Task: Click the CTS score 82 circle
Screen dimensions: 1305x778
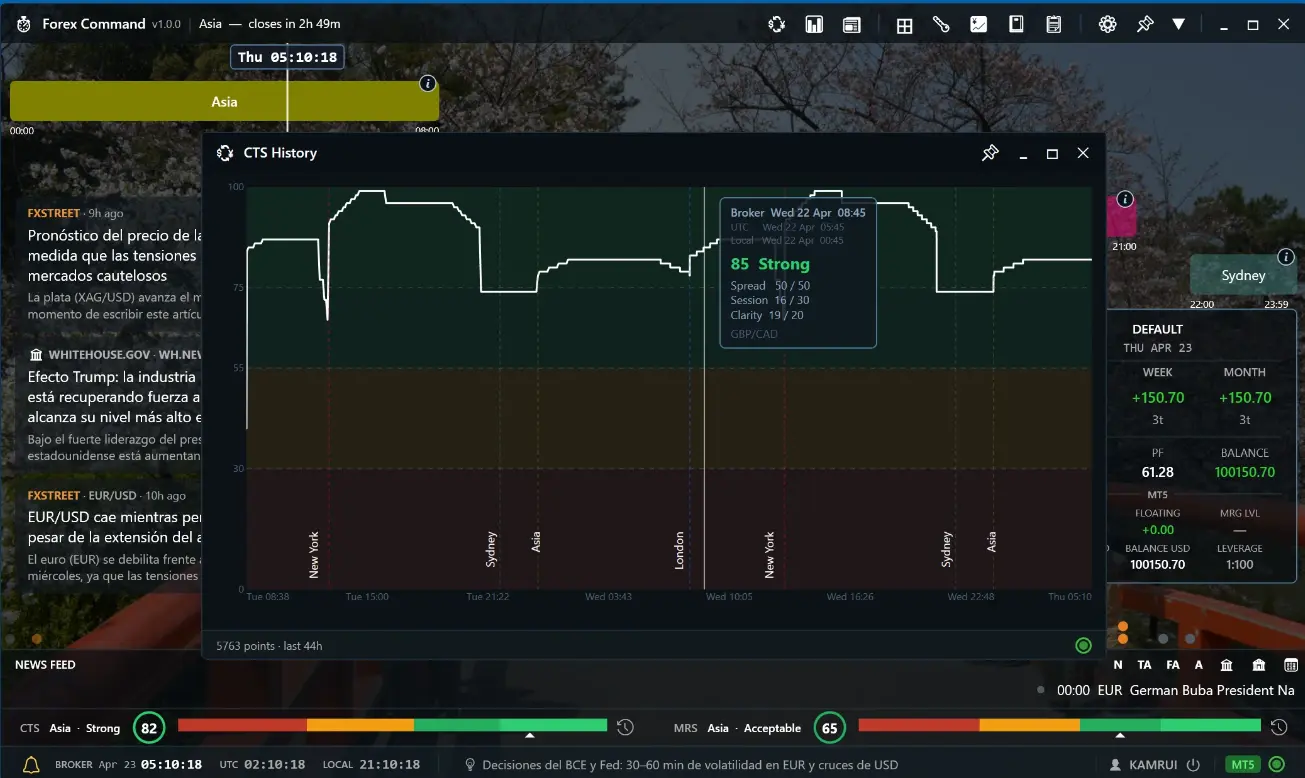Action: tap(149, 728)
